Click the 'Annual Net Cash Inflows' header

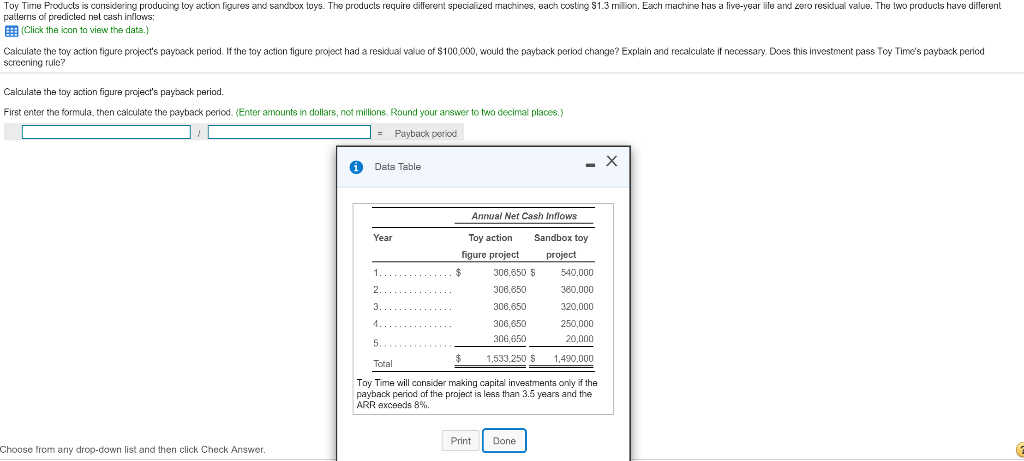click(524, 216)
